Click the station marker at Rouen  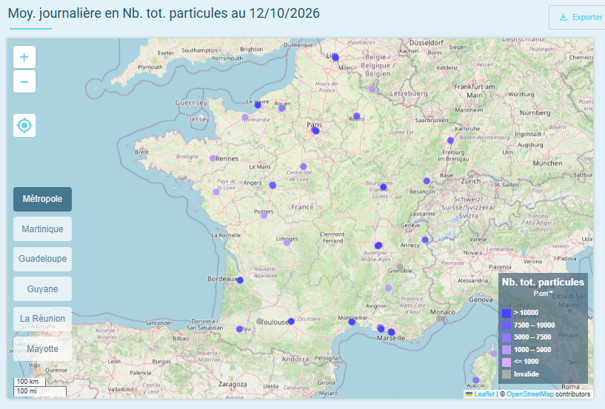282,108
